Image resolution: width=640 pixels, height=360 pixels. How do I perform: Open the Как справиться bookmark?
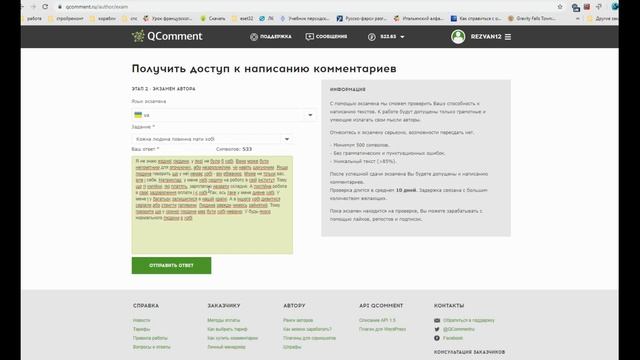(x=476, y=18)
